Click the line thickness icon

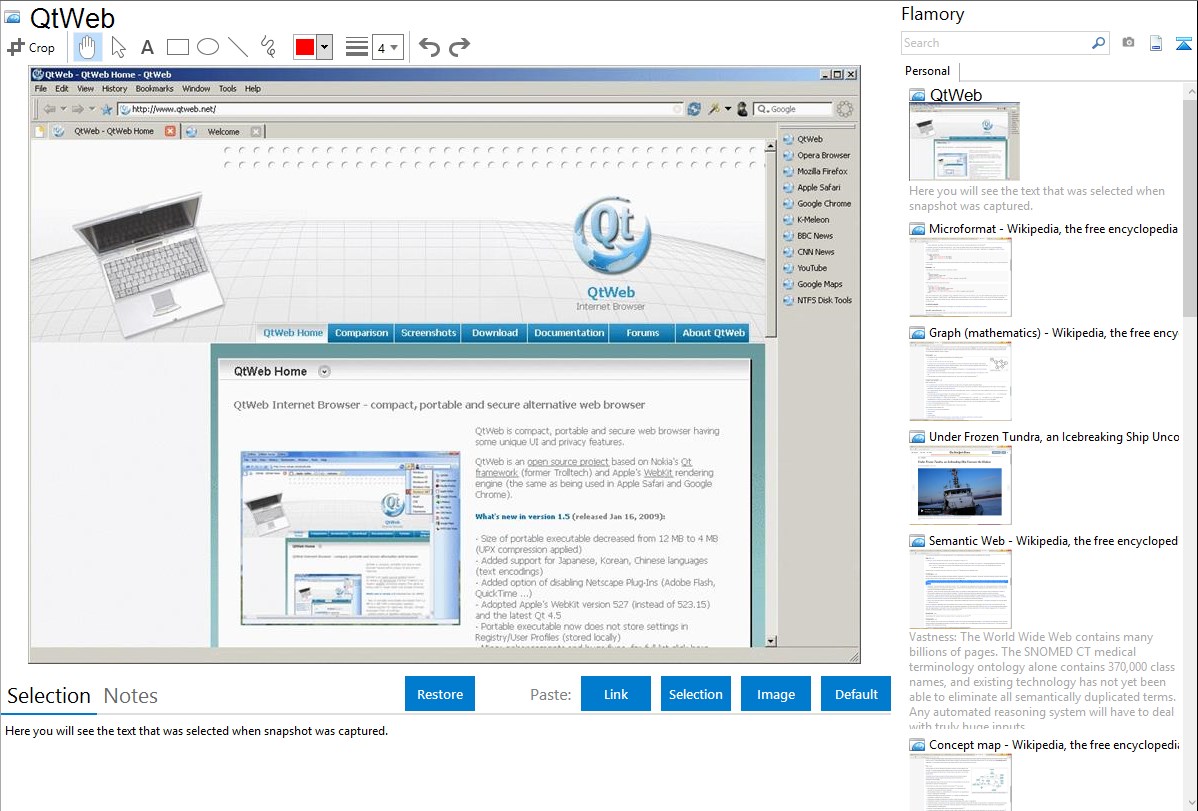tap(356, 47)
